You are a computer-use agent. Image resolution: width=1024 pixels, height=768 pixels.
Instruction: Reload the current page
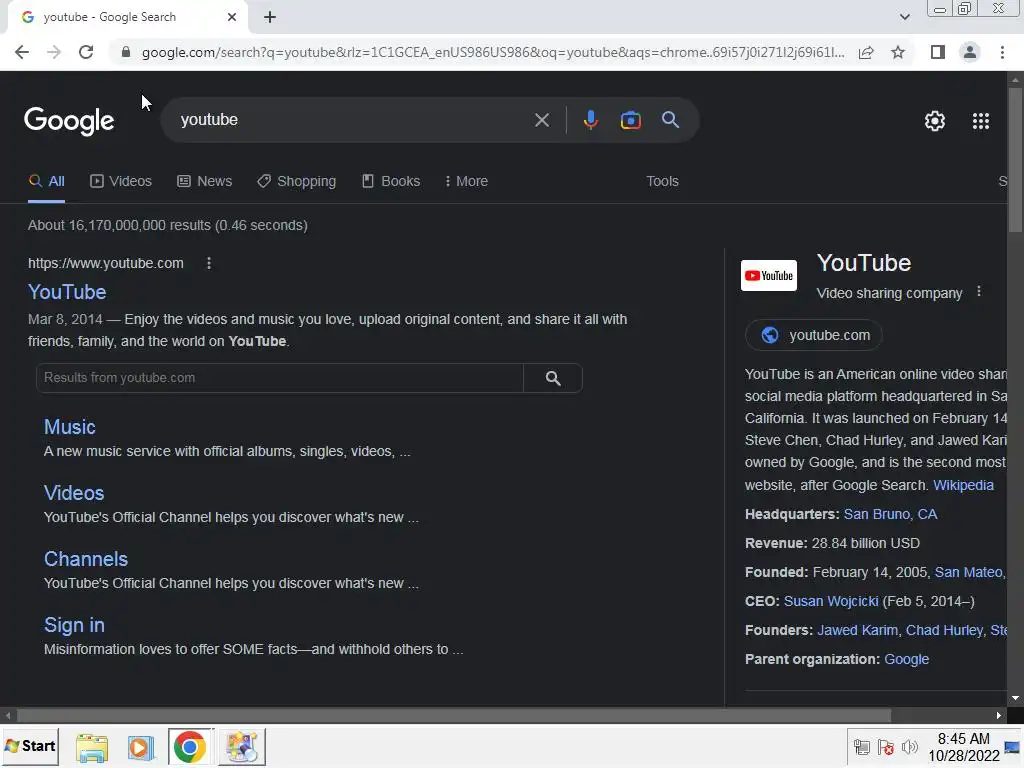tap(86, 52)
